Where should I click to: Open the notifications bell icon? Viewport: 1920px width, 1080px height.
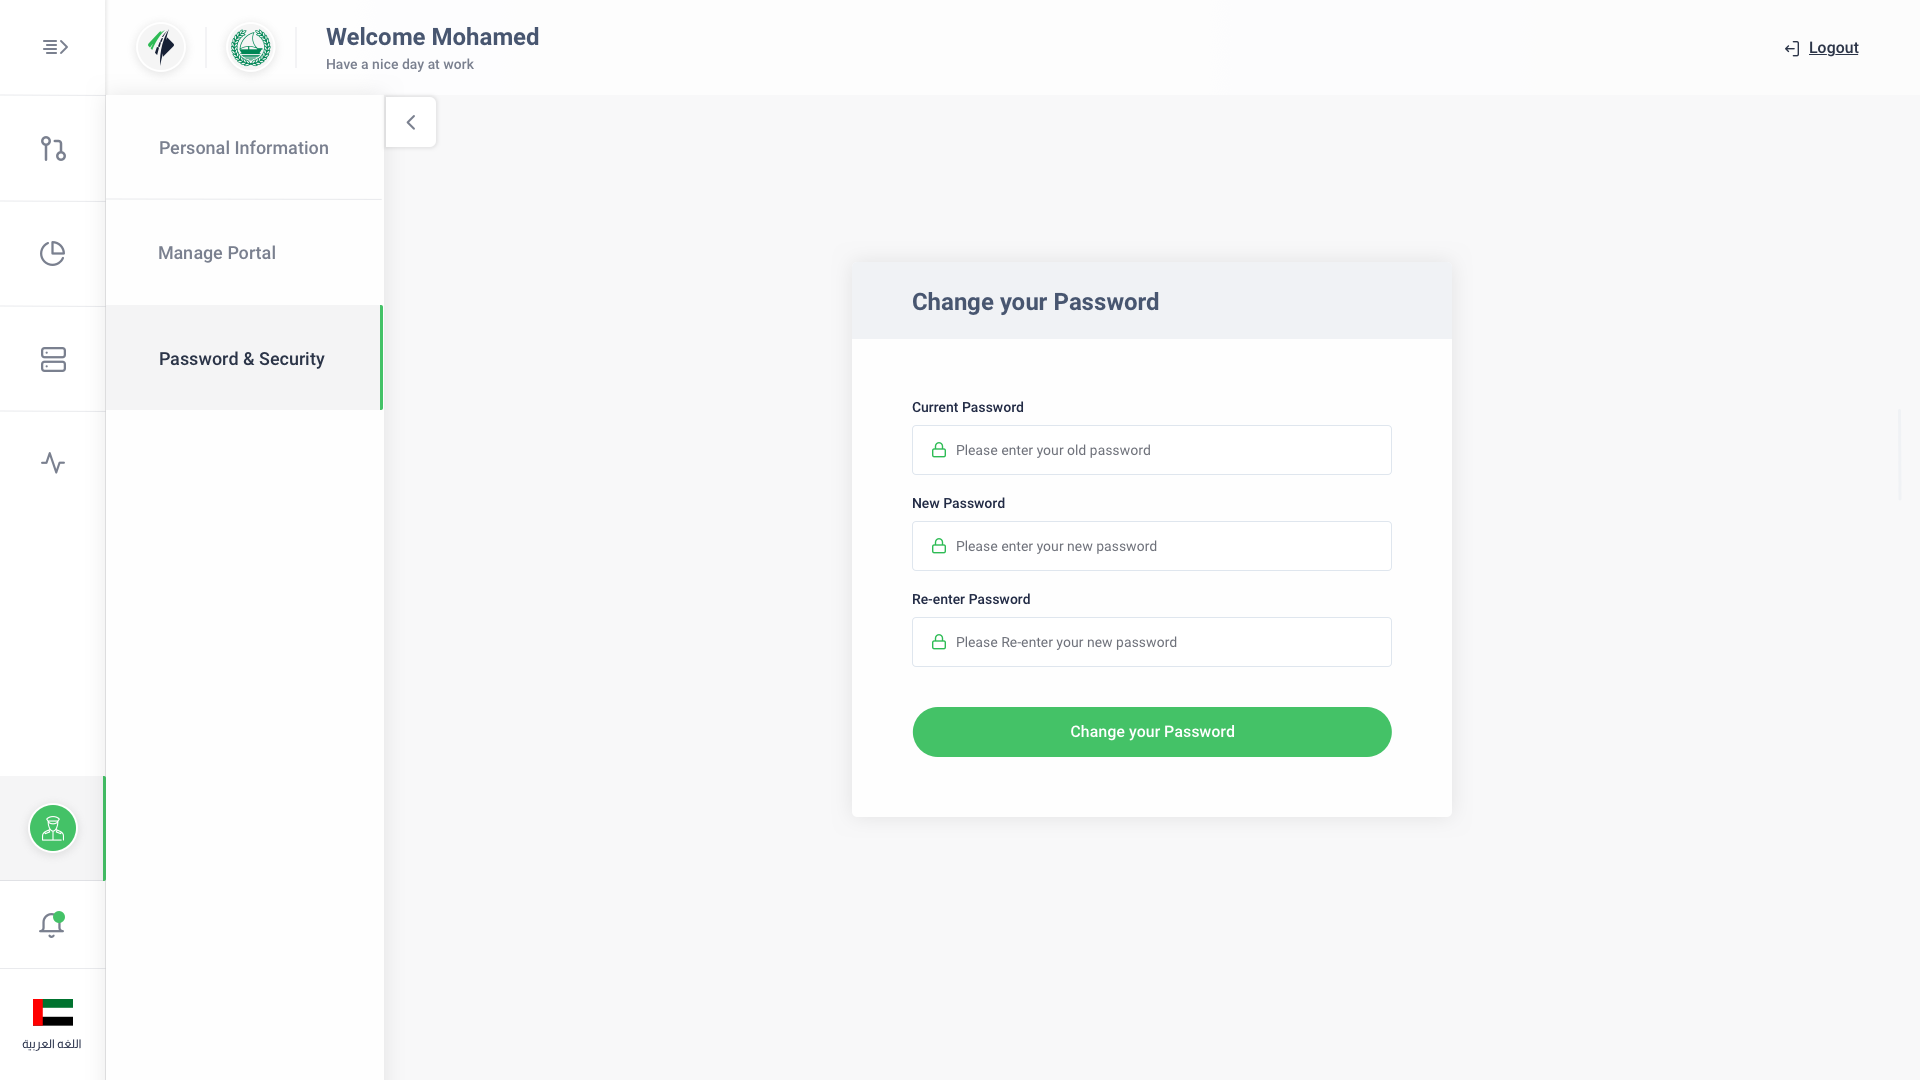point(52,924)
